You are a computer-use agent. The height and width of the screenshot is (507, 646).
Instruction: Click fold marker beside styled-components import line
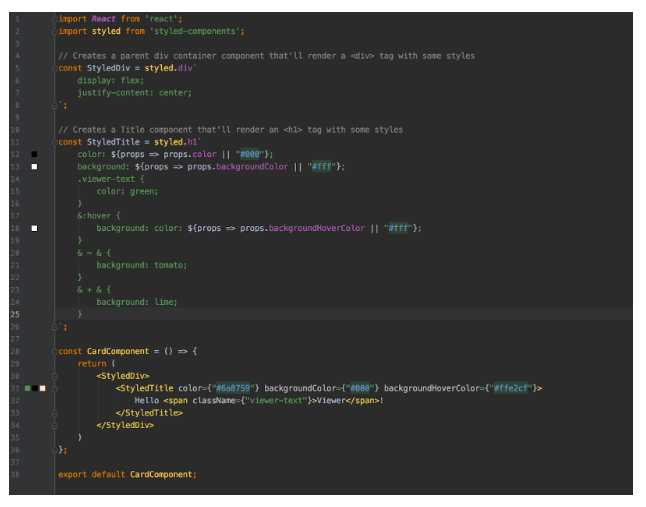[54, 31]
